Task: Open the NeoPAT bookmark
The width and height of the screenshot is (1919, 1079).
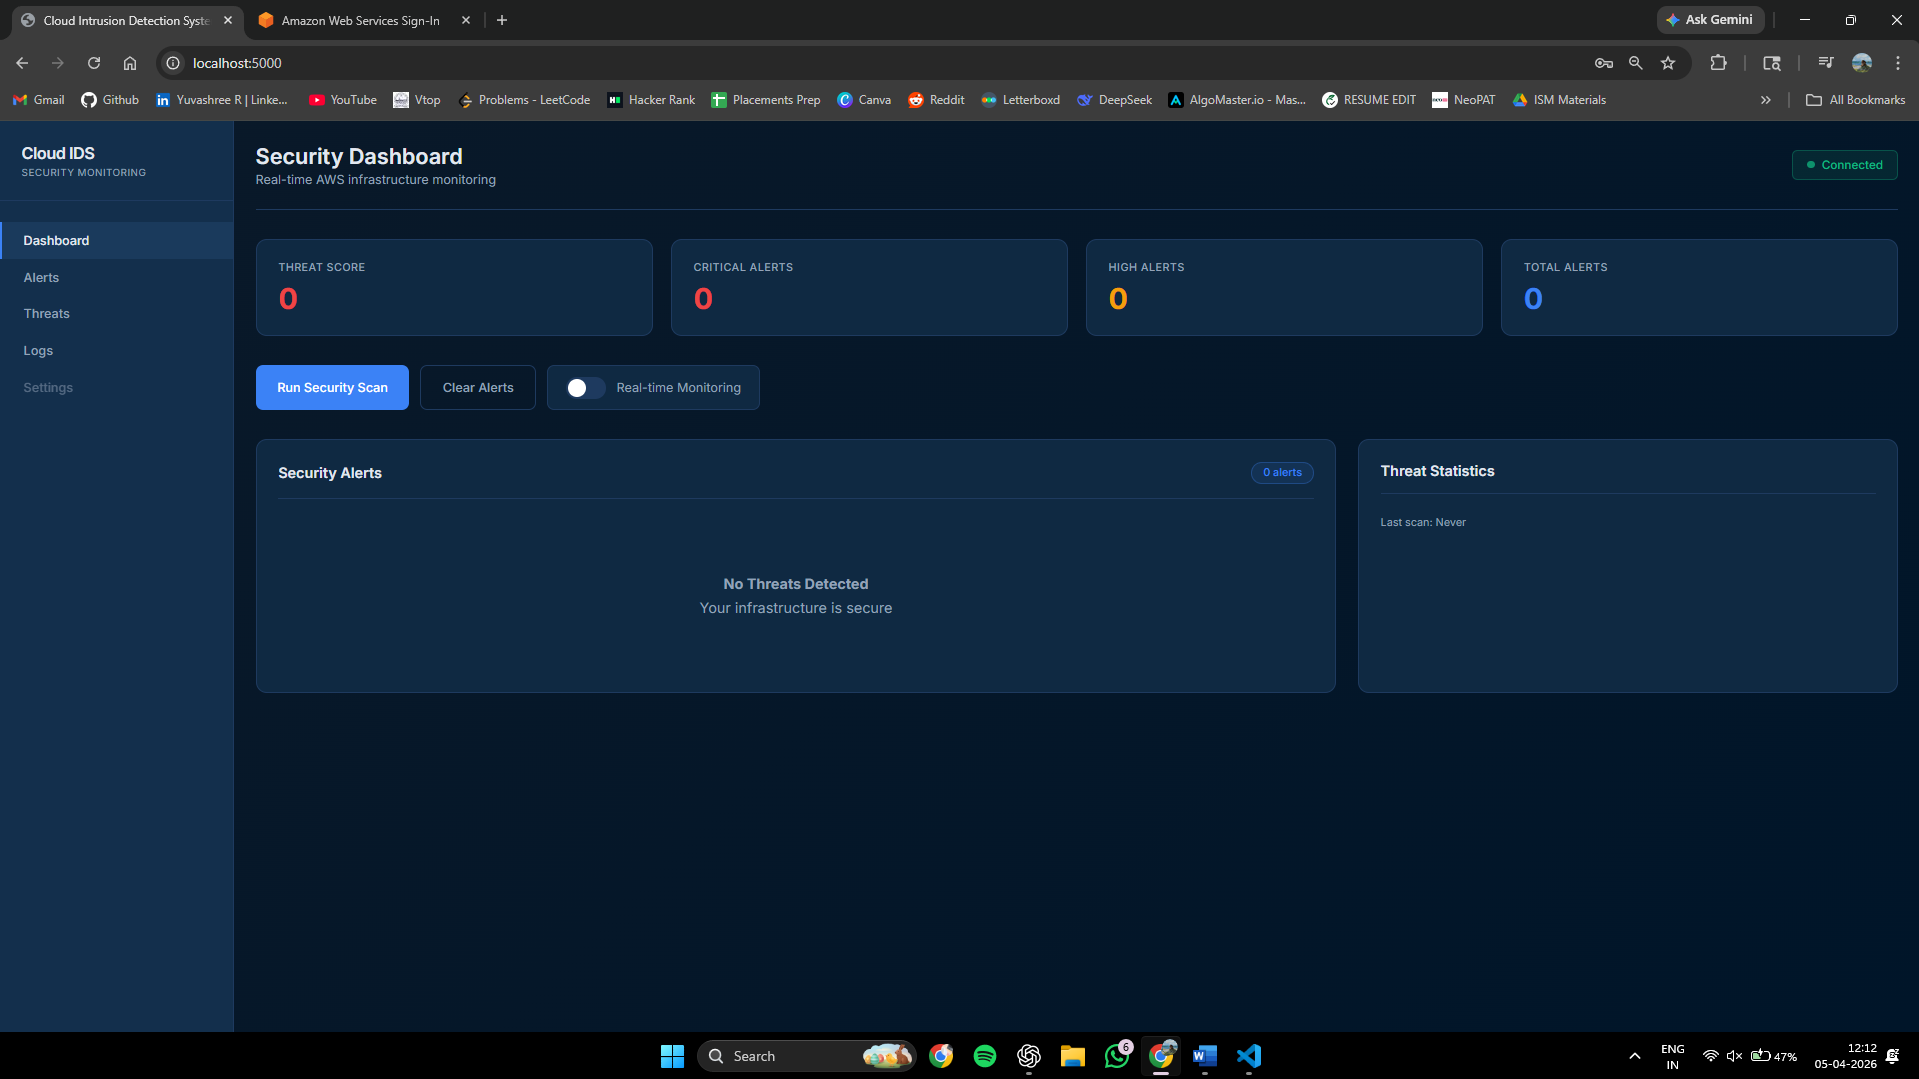Action: [1464, 100]
